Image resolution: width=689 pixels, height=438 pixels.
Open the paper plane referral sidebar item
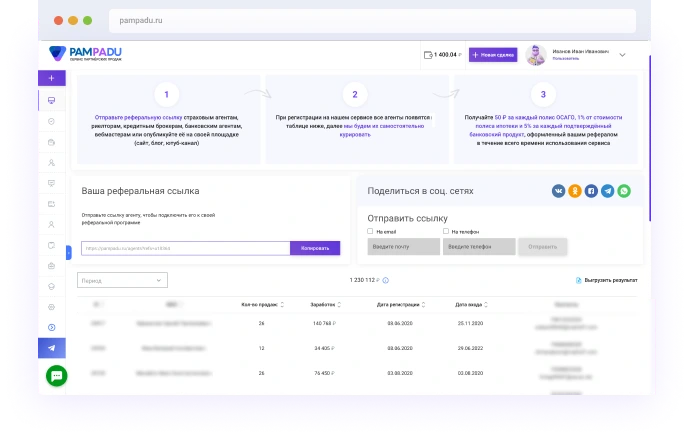[x=51, y=347]
